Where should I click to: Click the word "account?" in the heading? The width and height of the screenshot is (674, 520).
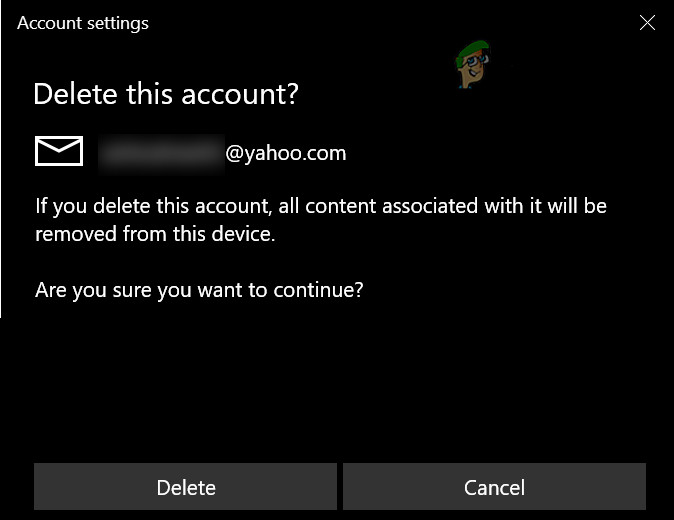coord(240,95)
